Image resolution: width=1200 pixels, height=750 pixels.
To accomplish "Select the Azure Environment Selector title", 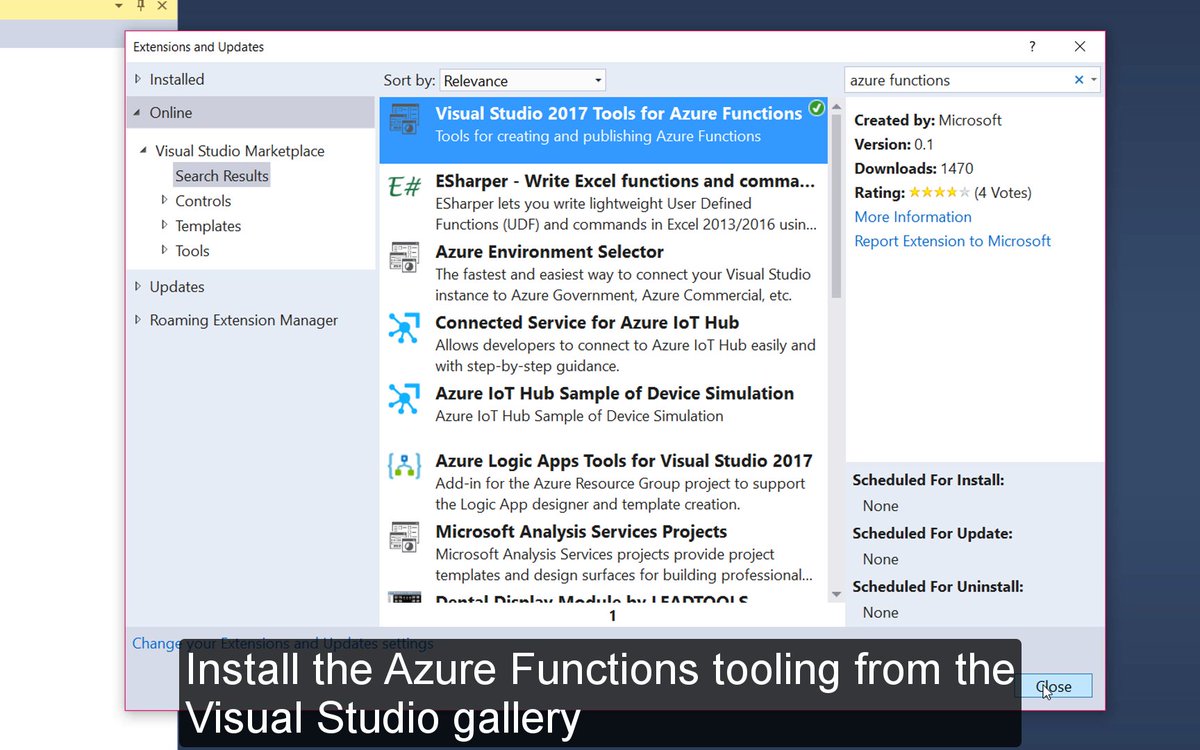I will 549,252.
